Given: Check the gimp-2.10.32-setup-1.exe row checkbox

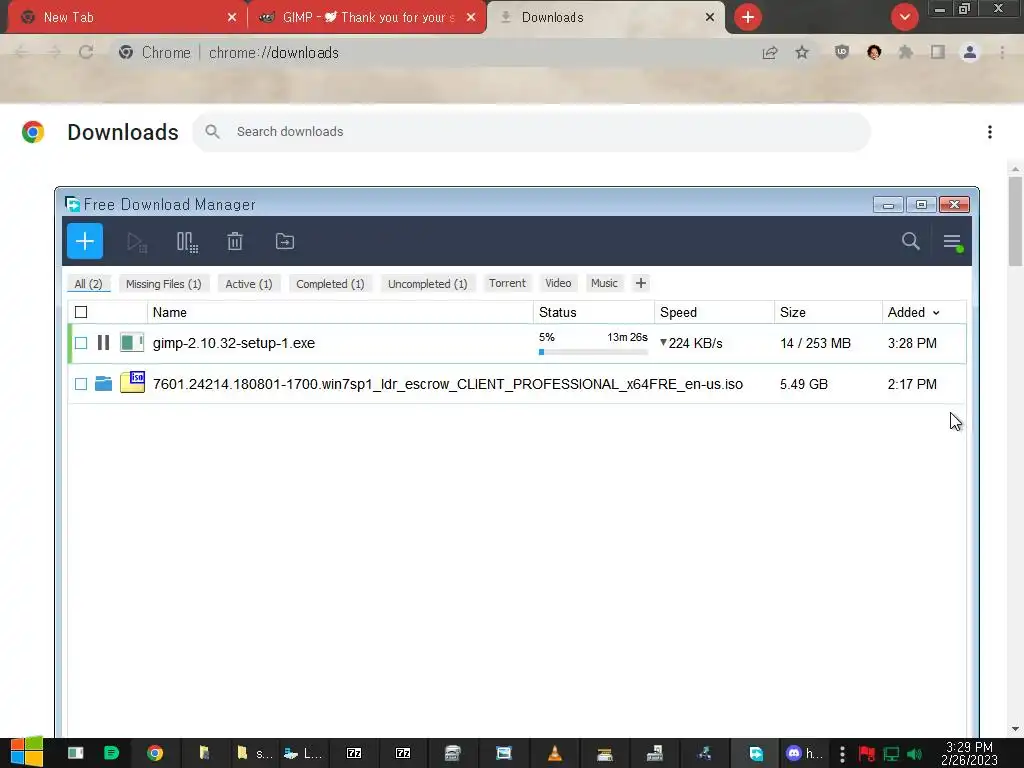Looking at the screenshot, I should pyautogui.click(x=81, y=343).
